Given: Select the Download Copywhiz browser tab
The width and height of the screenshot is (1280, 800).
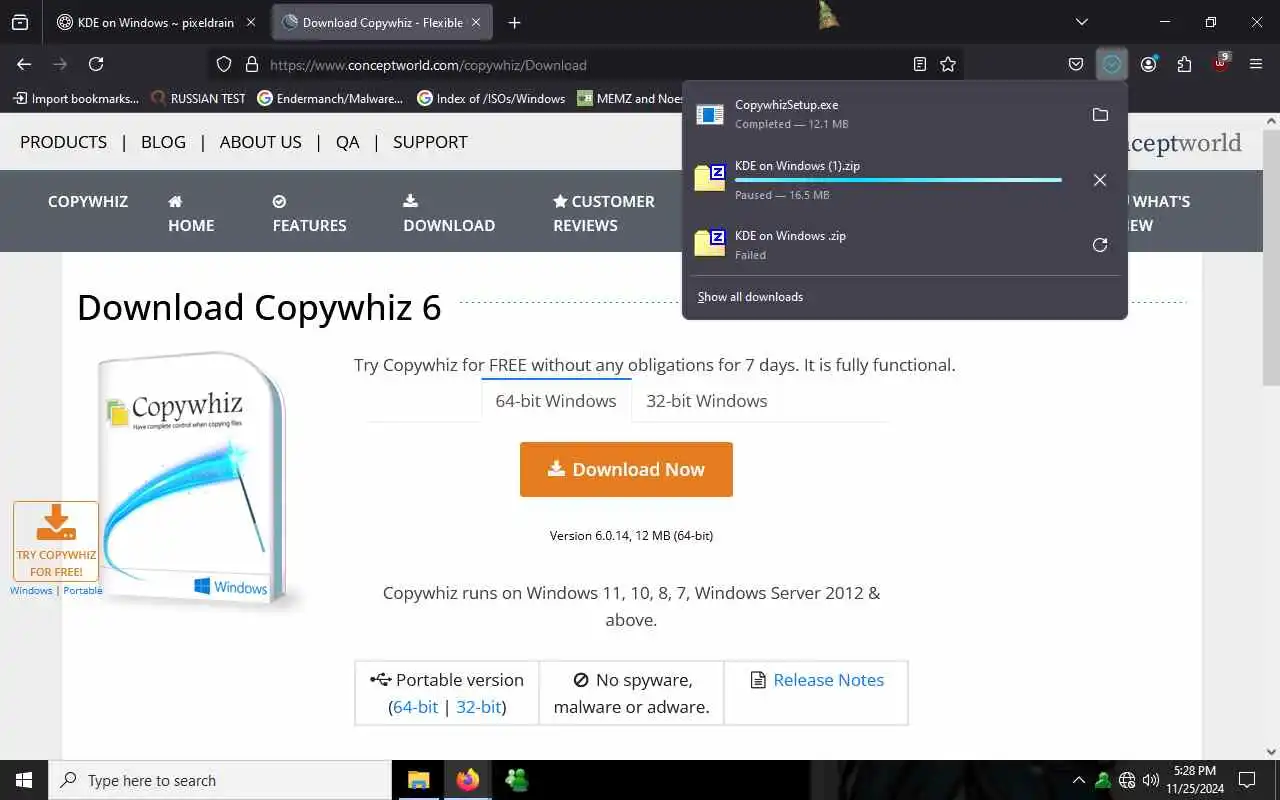Looking at the screenshot, I should (382, 22).
